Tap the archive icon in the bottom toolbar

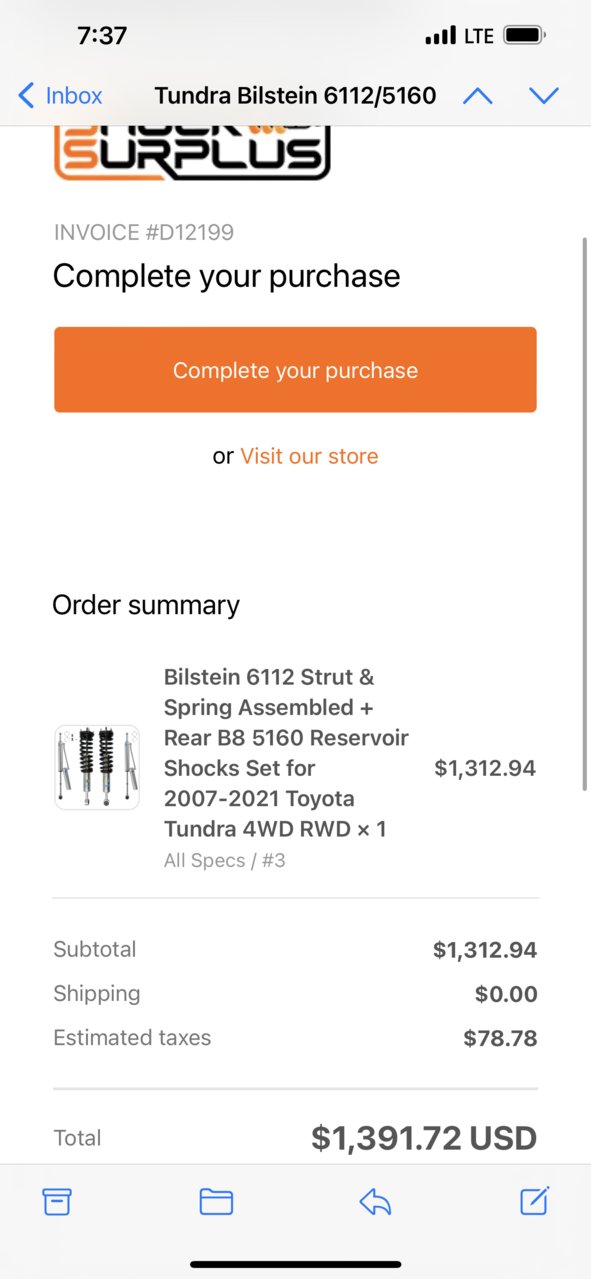tap(57, 1201)
